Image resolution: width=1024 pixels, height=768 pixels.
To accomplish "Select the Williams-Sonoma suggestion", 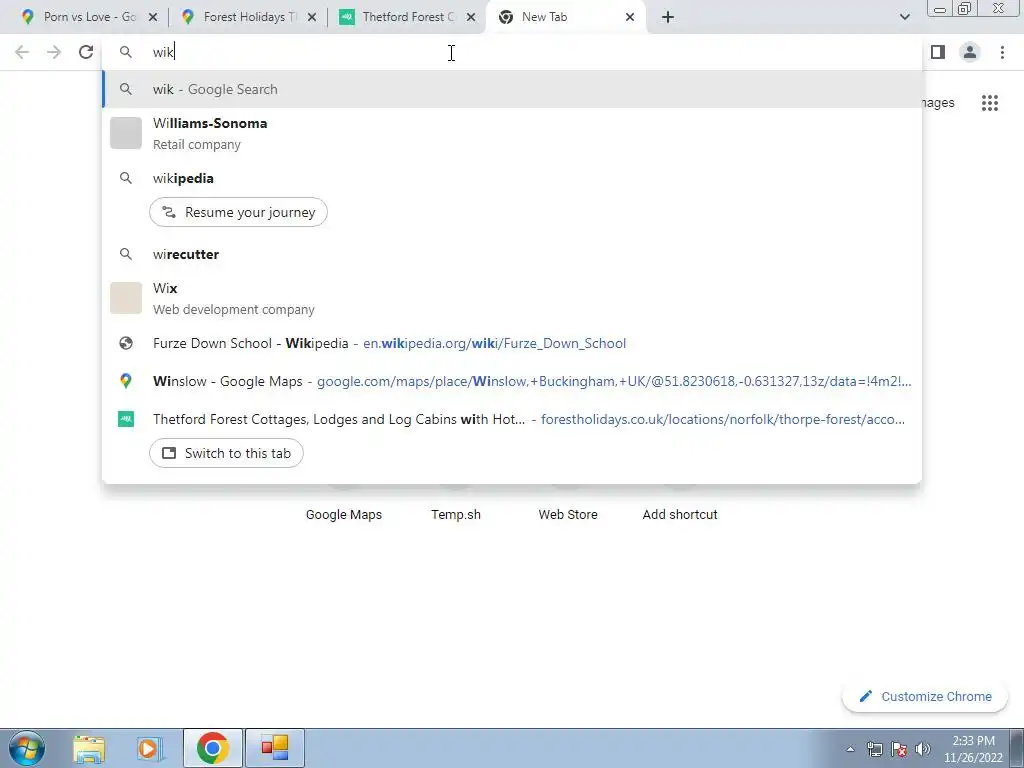I will pyautogui.click(x=512, y=133).
